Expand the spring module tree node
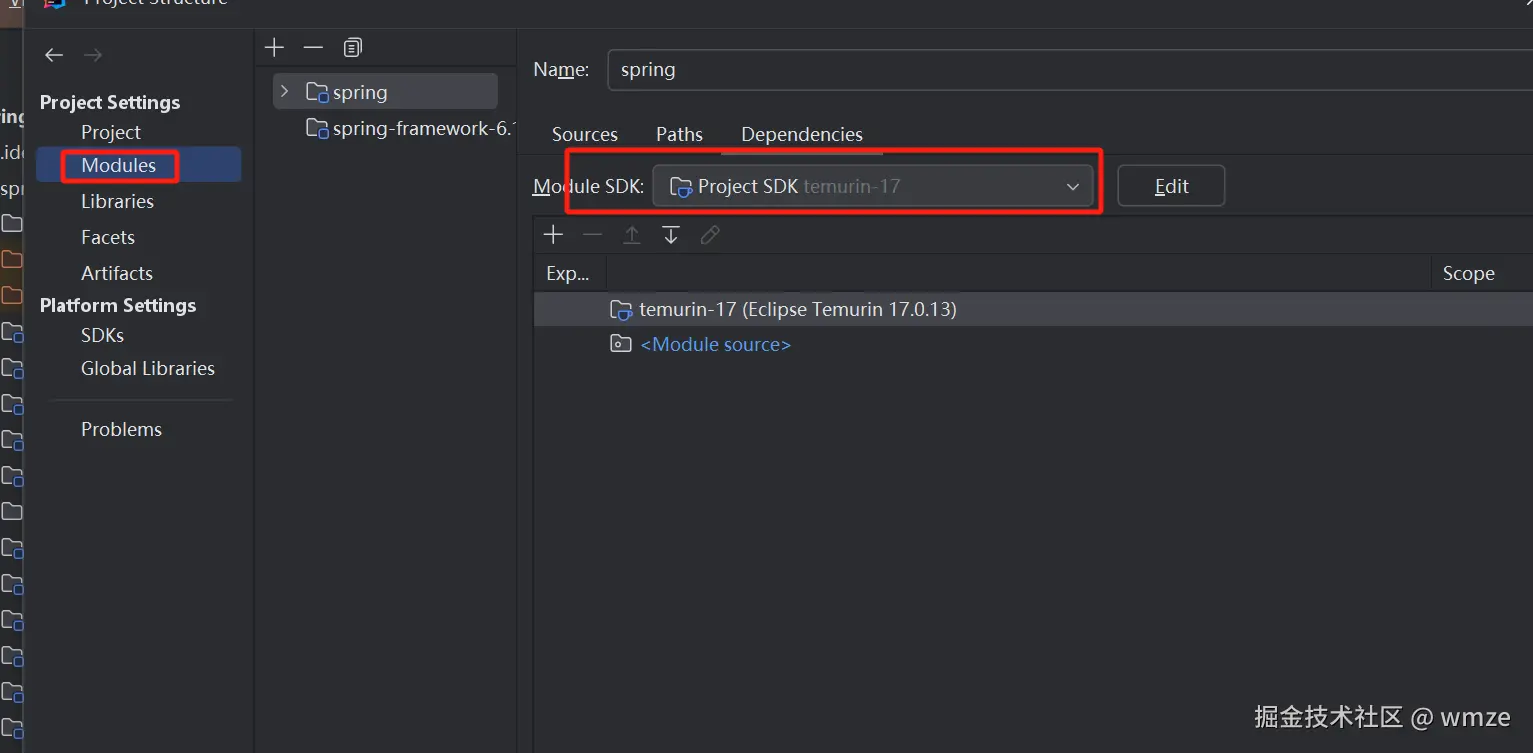The height and width of the screenshot is (753, 1533). (285, 92)
